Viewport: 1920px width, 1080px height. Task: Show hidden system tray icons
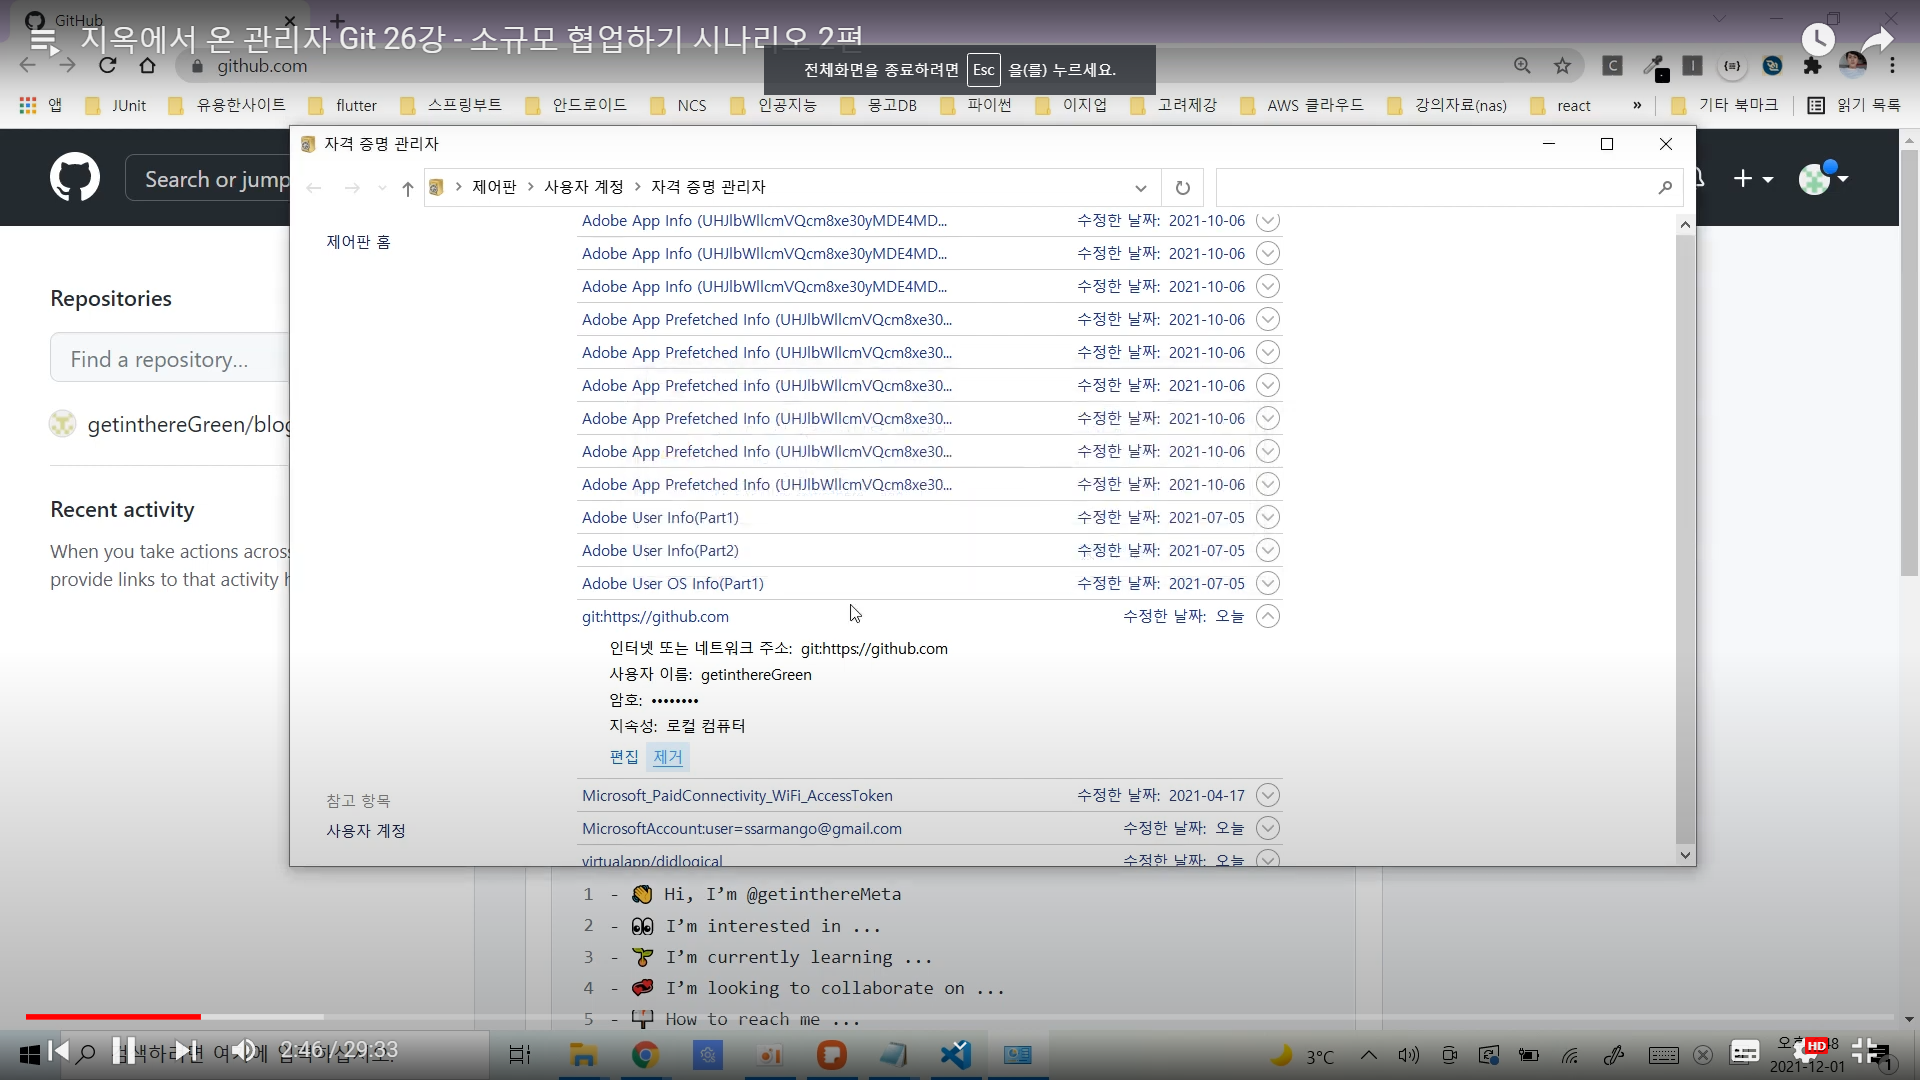(1368, 1055)
